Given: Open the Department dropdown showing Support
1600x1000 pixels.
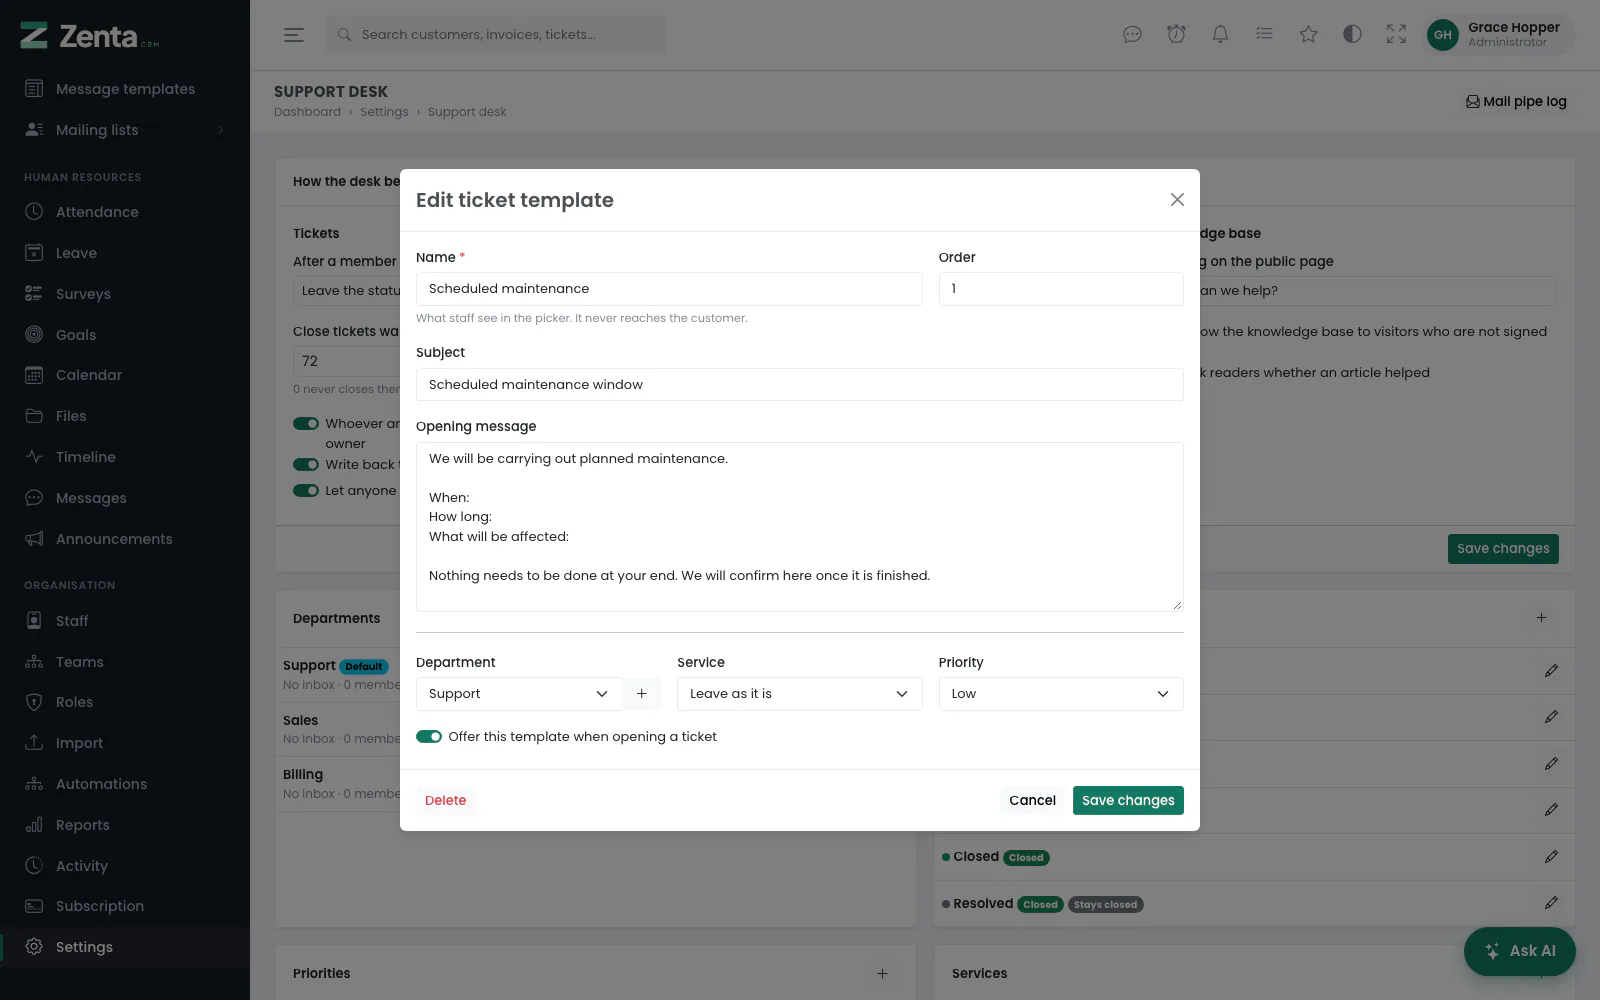Looking at the screenshot, I should [519, 694].
